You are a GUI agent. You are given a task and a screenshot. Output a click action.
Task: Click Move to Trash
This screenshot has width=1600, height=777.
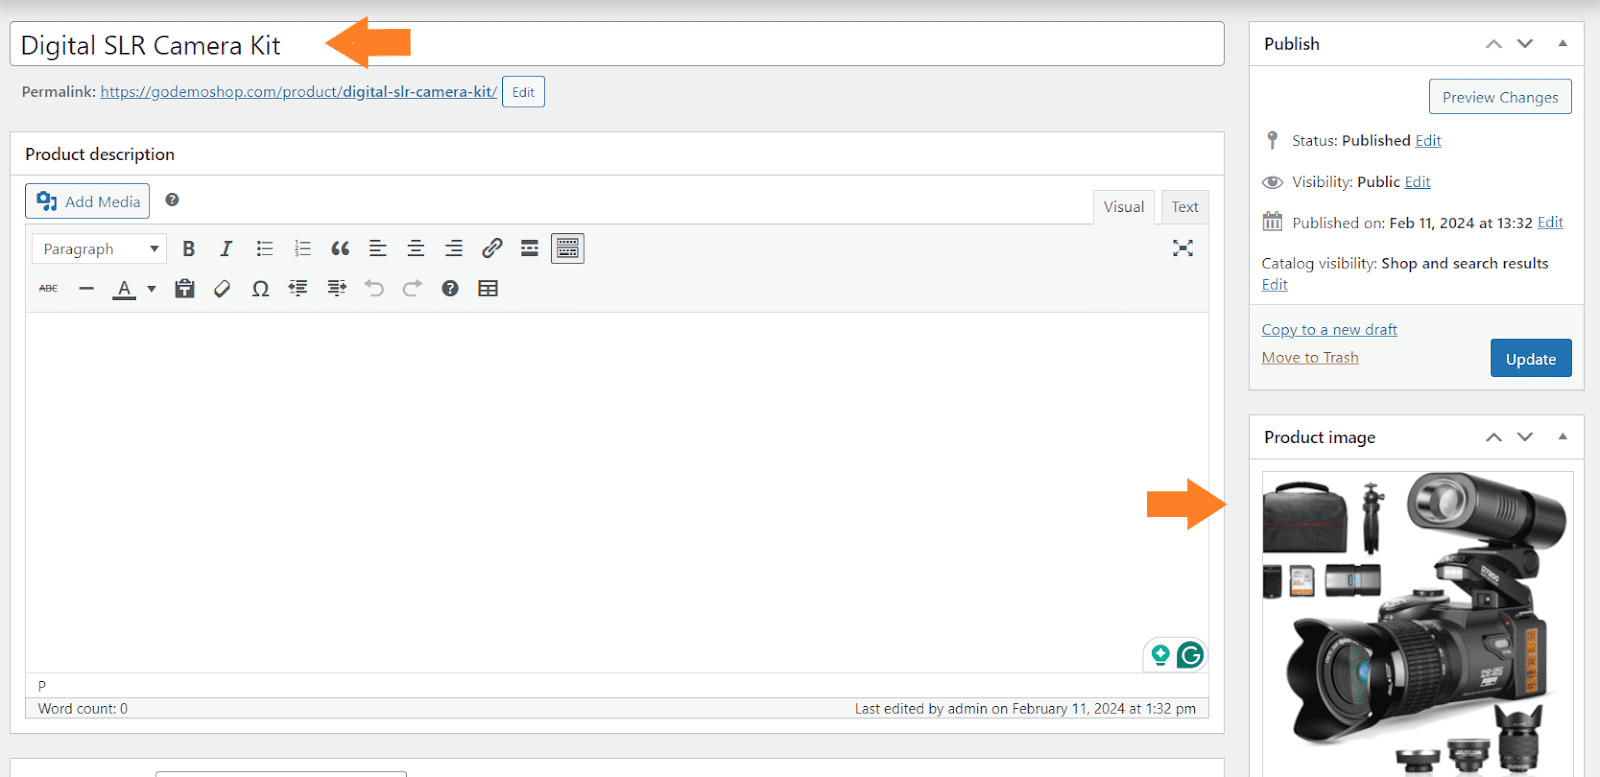coord(1310,357)
